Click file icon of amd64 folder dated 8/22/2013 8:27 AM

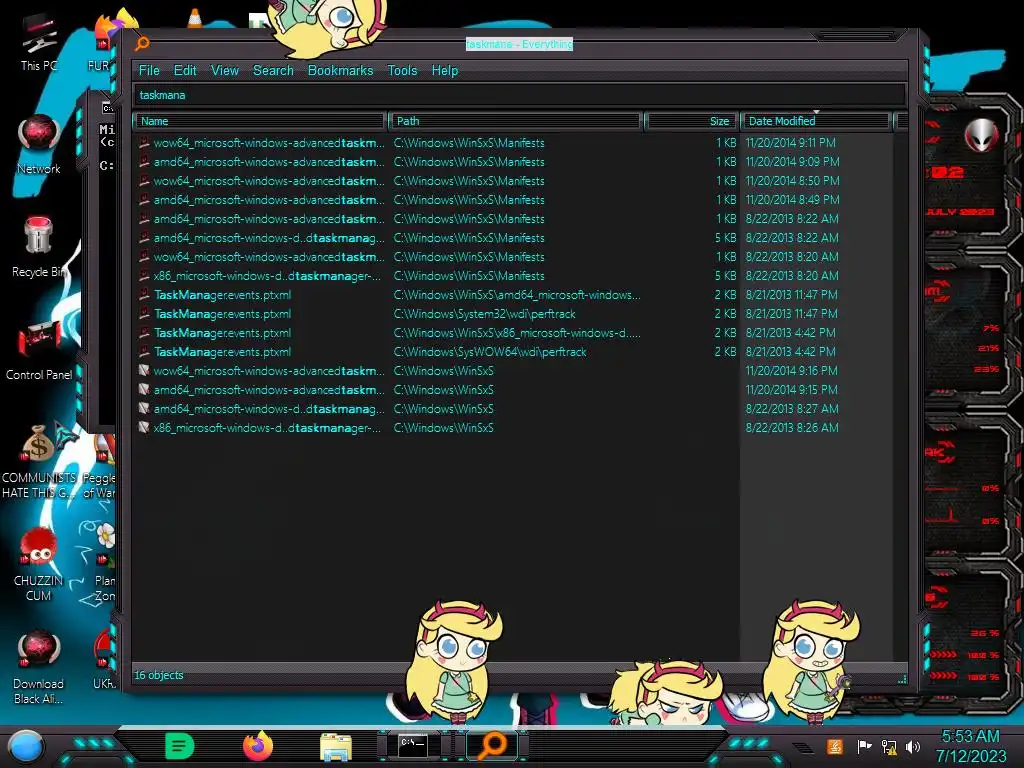[144, 408]
